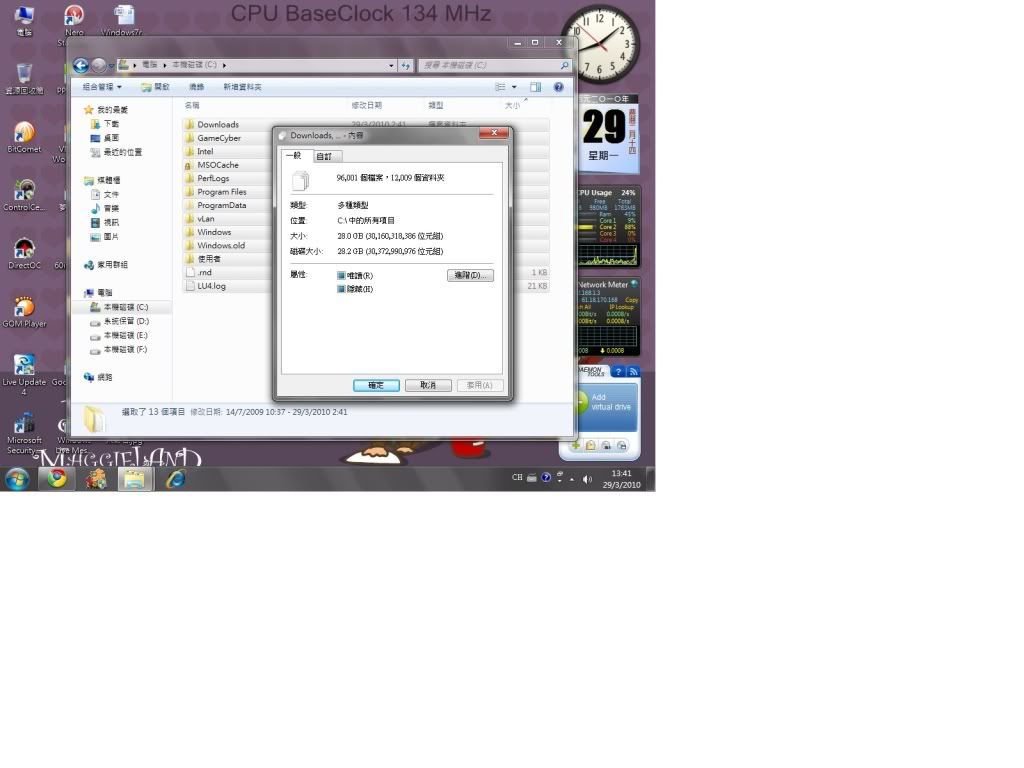Open the Explorer help question mark icon
Screen dimensions: 1024x768
pyautogui.click(x=558, y=87)
